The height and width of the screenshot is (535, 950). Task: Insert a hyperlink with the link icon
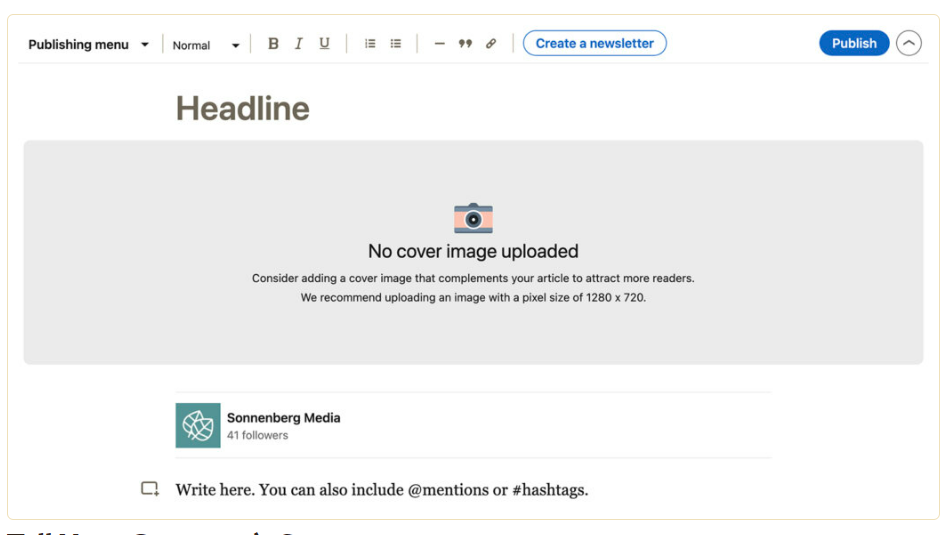[x=491, y=44]
